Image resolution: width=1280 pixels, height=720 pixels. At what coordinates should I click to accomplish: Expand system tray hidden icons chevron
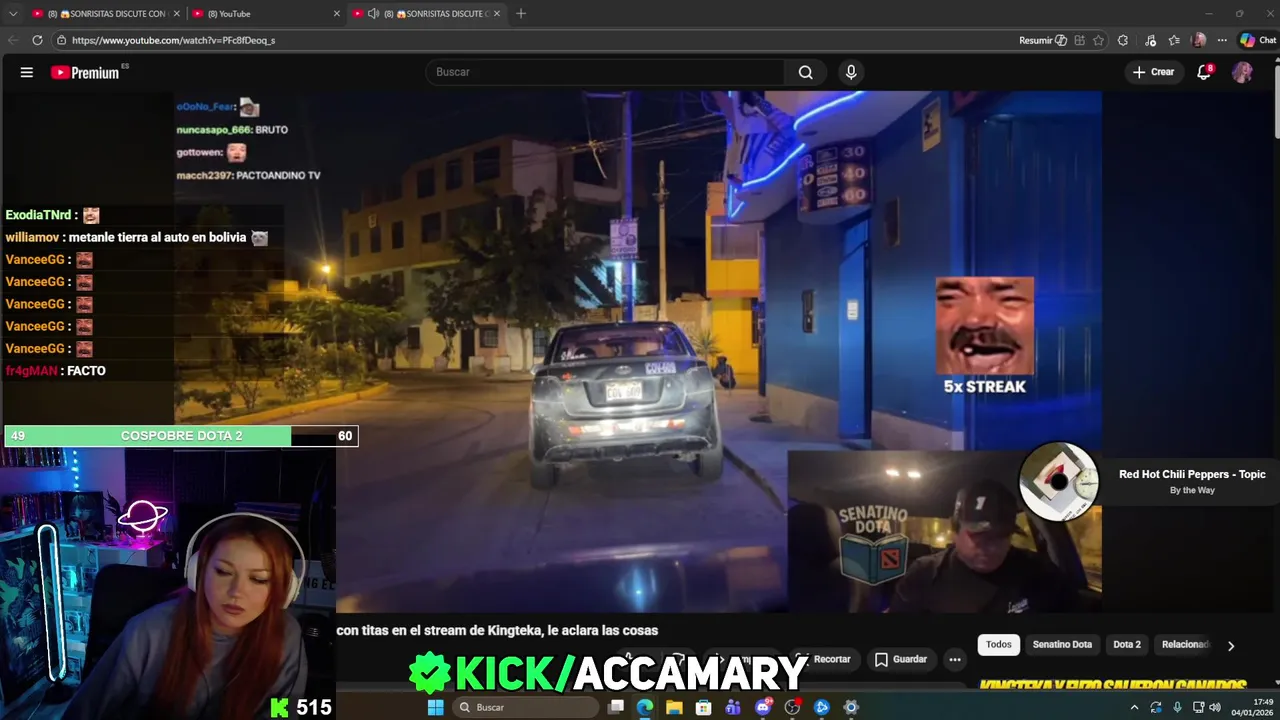tap(1134, 707)
